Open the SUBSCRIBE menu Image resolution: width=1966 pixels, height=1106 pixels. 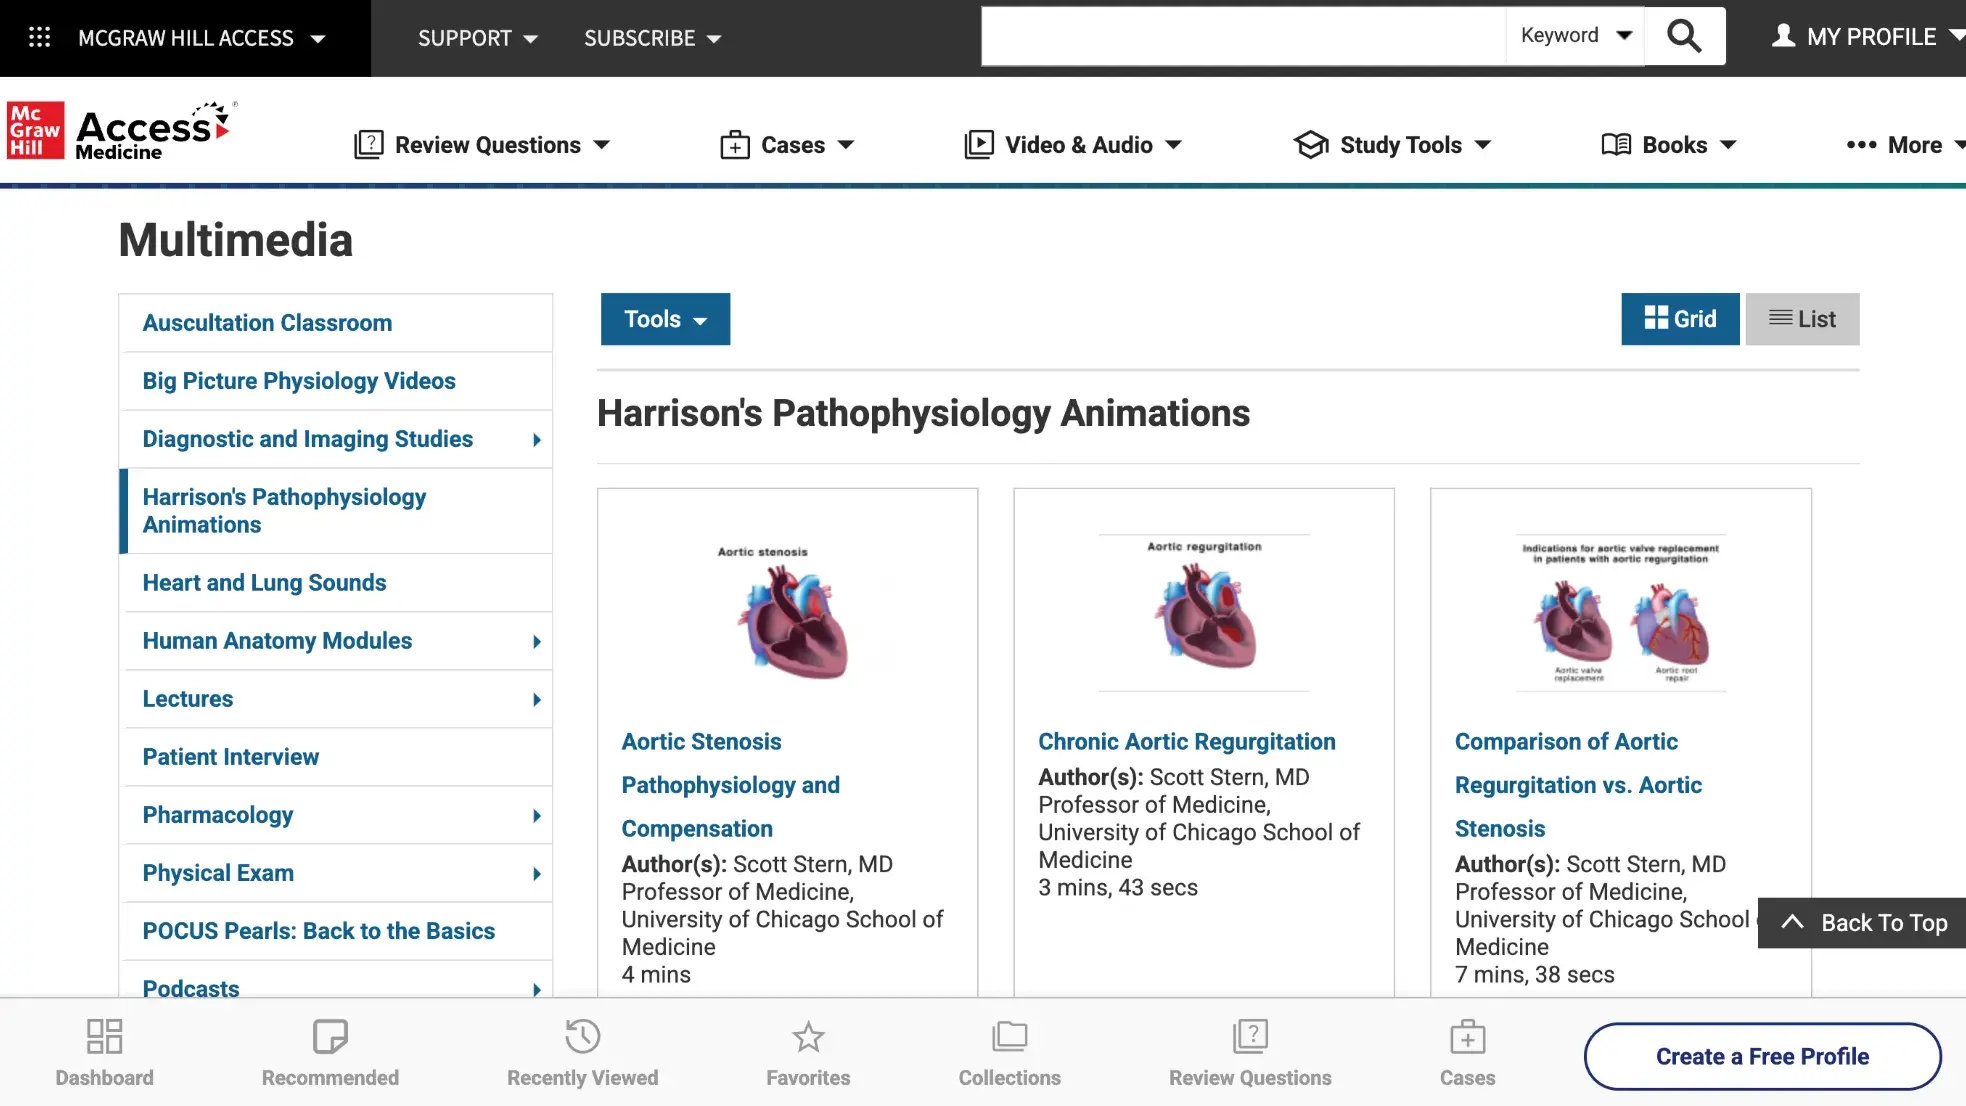pyautogui.click(x=651, y=38)
